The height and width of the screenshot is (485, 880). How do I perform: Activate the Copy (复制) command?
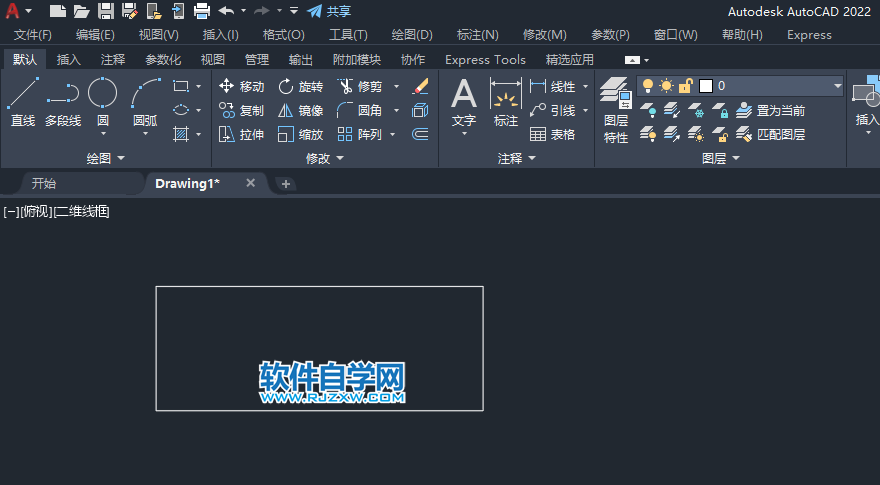[241, 111]
